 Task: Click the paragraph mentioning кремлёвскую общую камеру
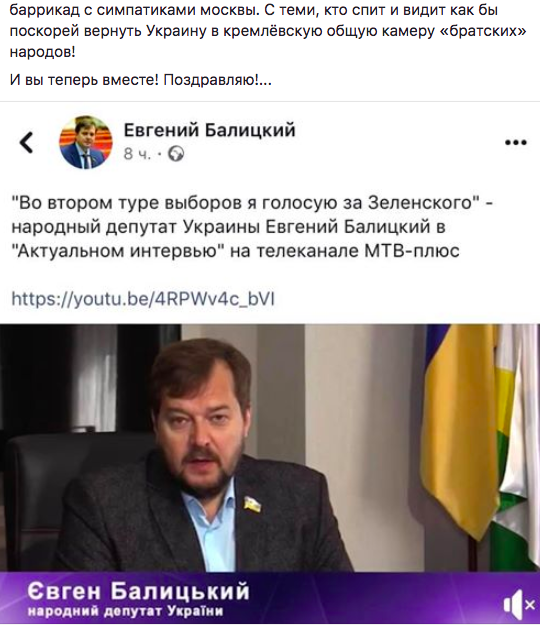(x=268, y=31)
